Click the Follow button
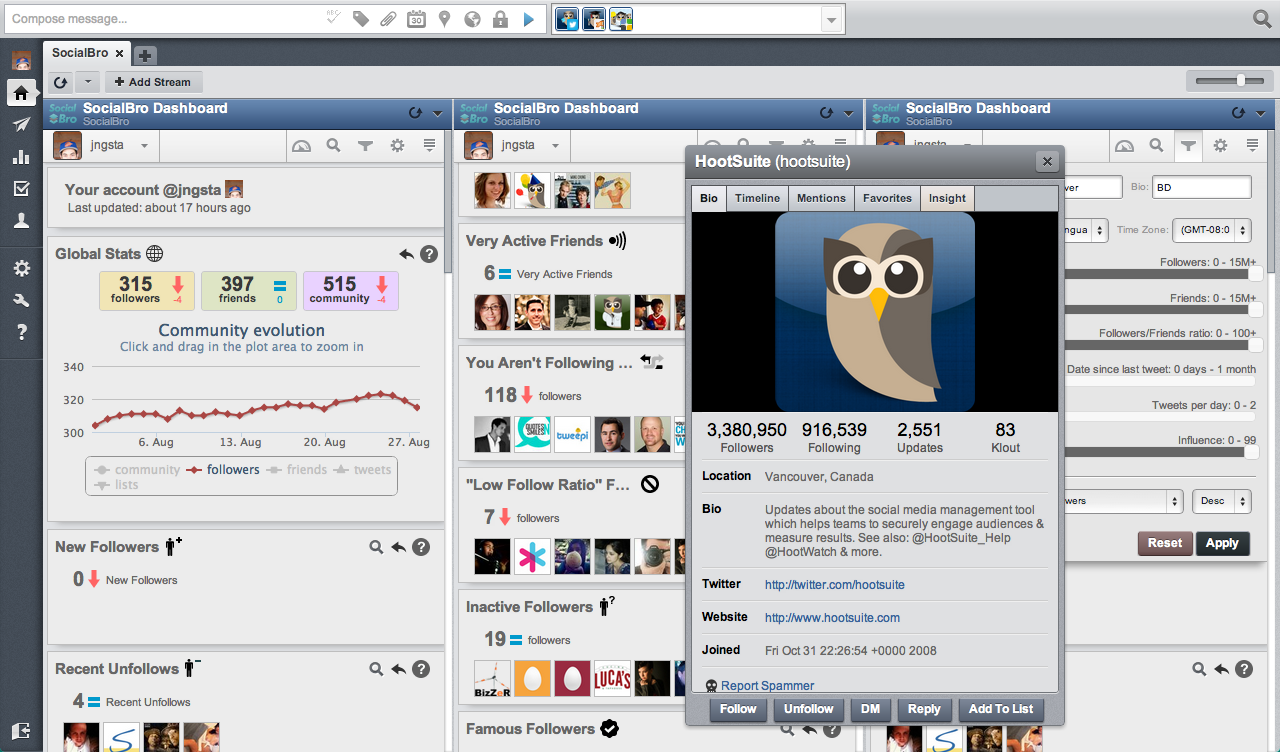This screenshot has width=1280, height=752. click(738, 709)
